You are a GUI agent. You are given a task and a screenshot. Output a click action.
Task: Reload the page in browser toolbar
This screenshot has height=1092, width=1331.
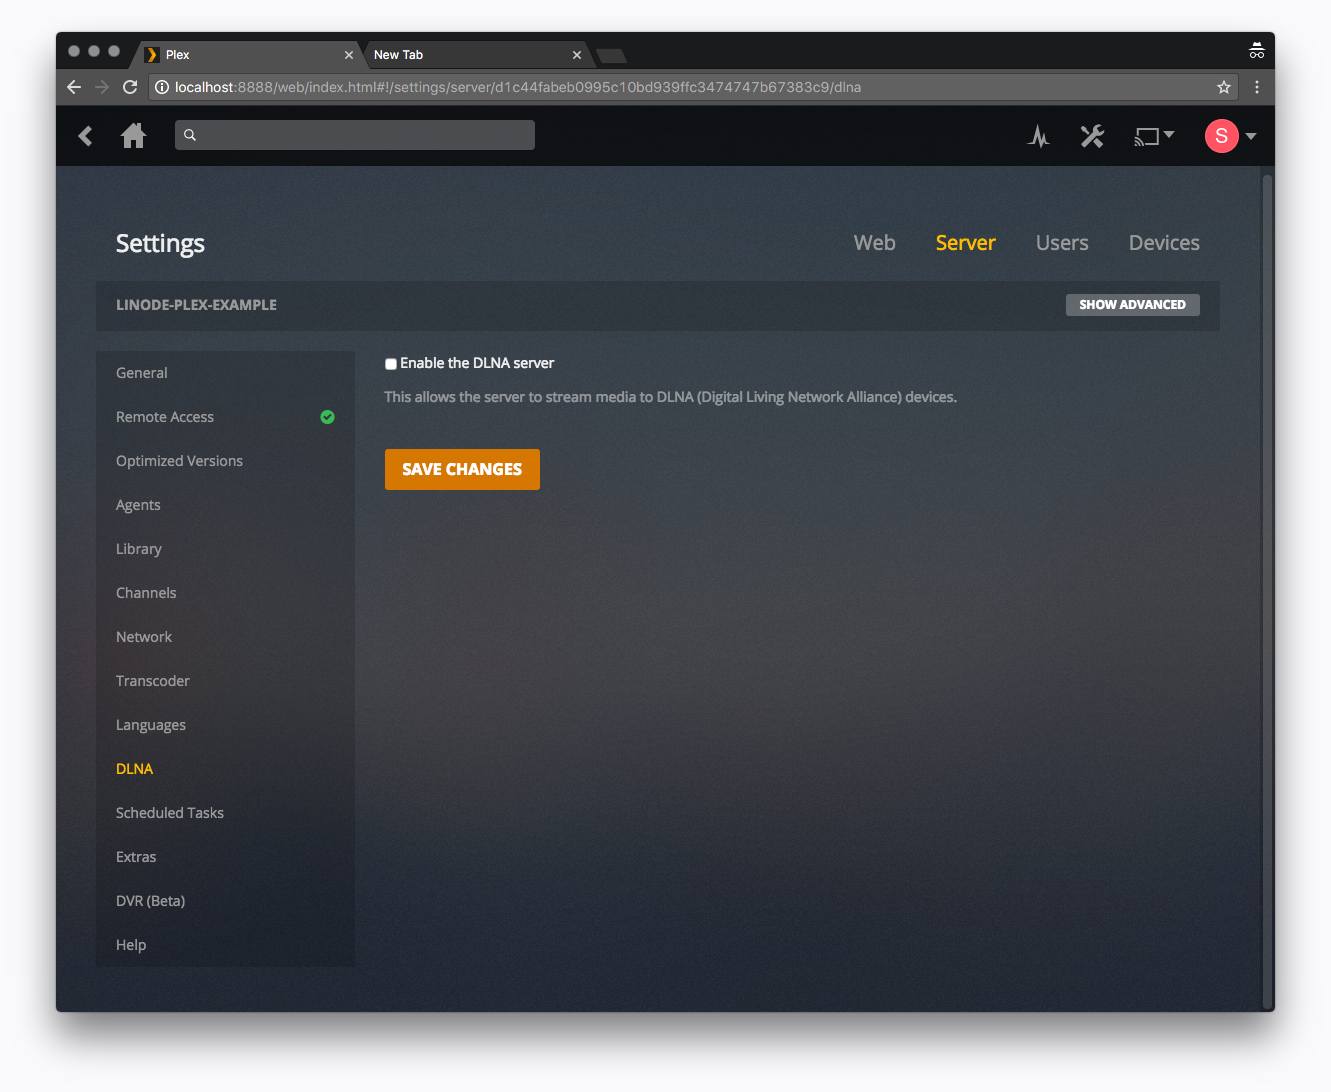point(130,87)
